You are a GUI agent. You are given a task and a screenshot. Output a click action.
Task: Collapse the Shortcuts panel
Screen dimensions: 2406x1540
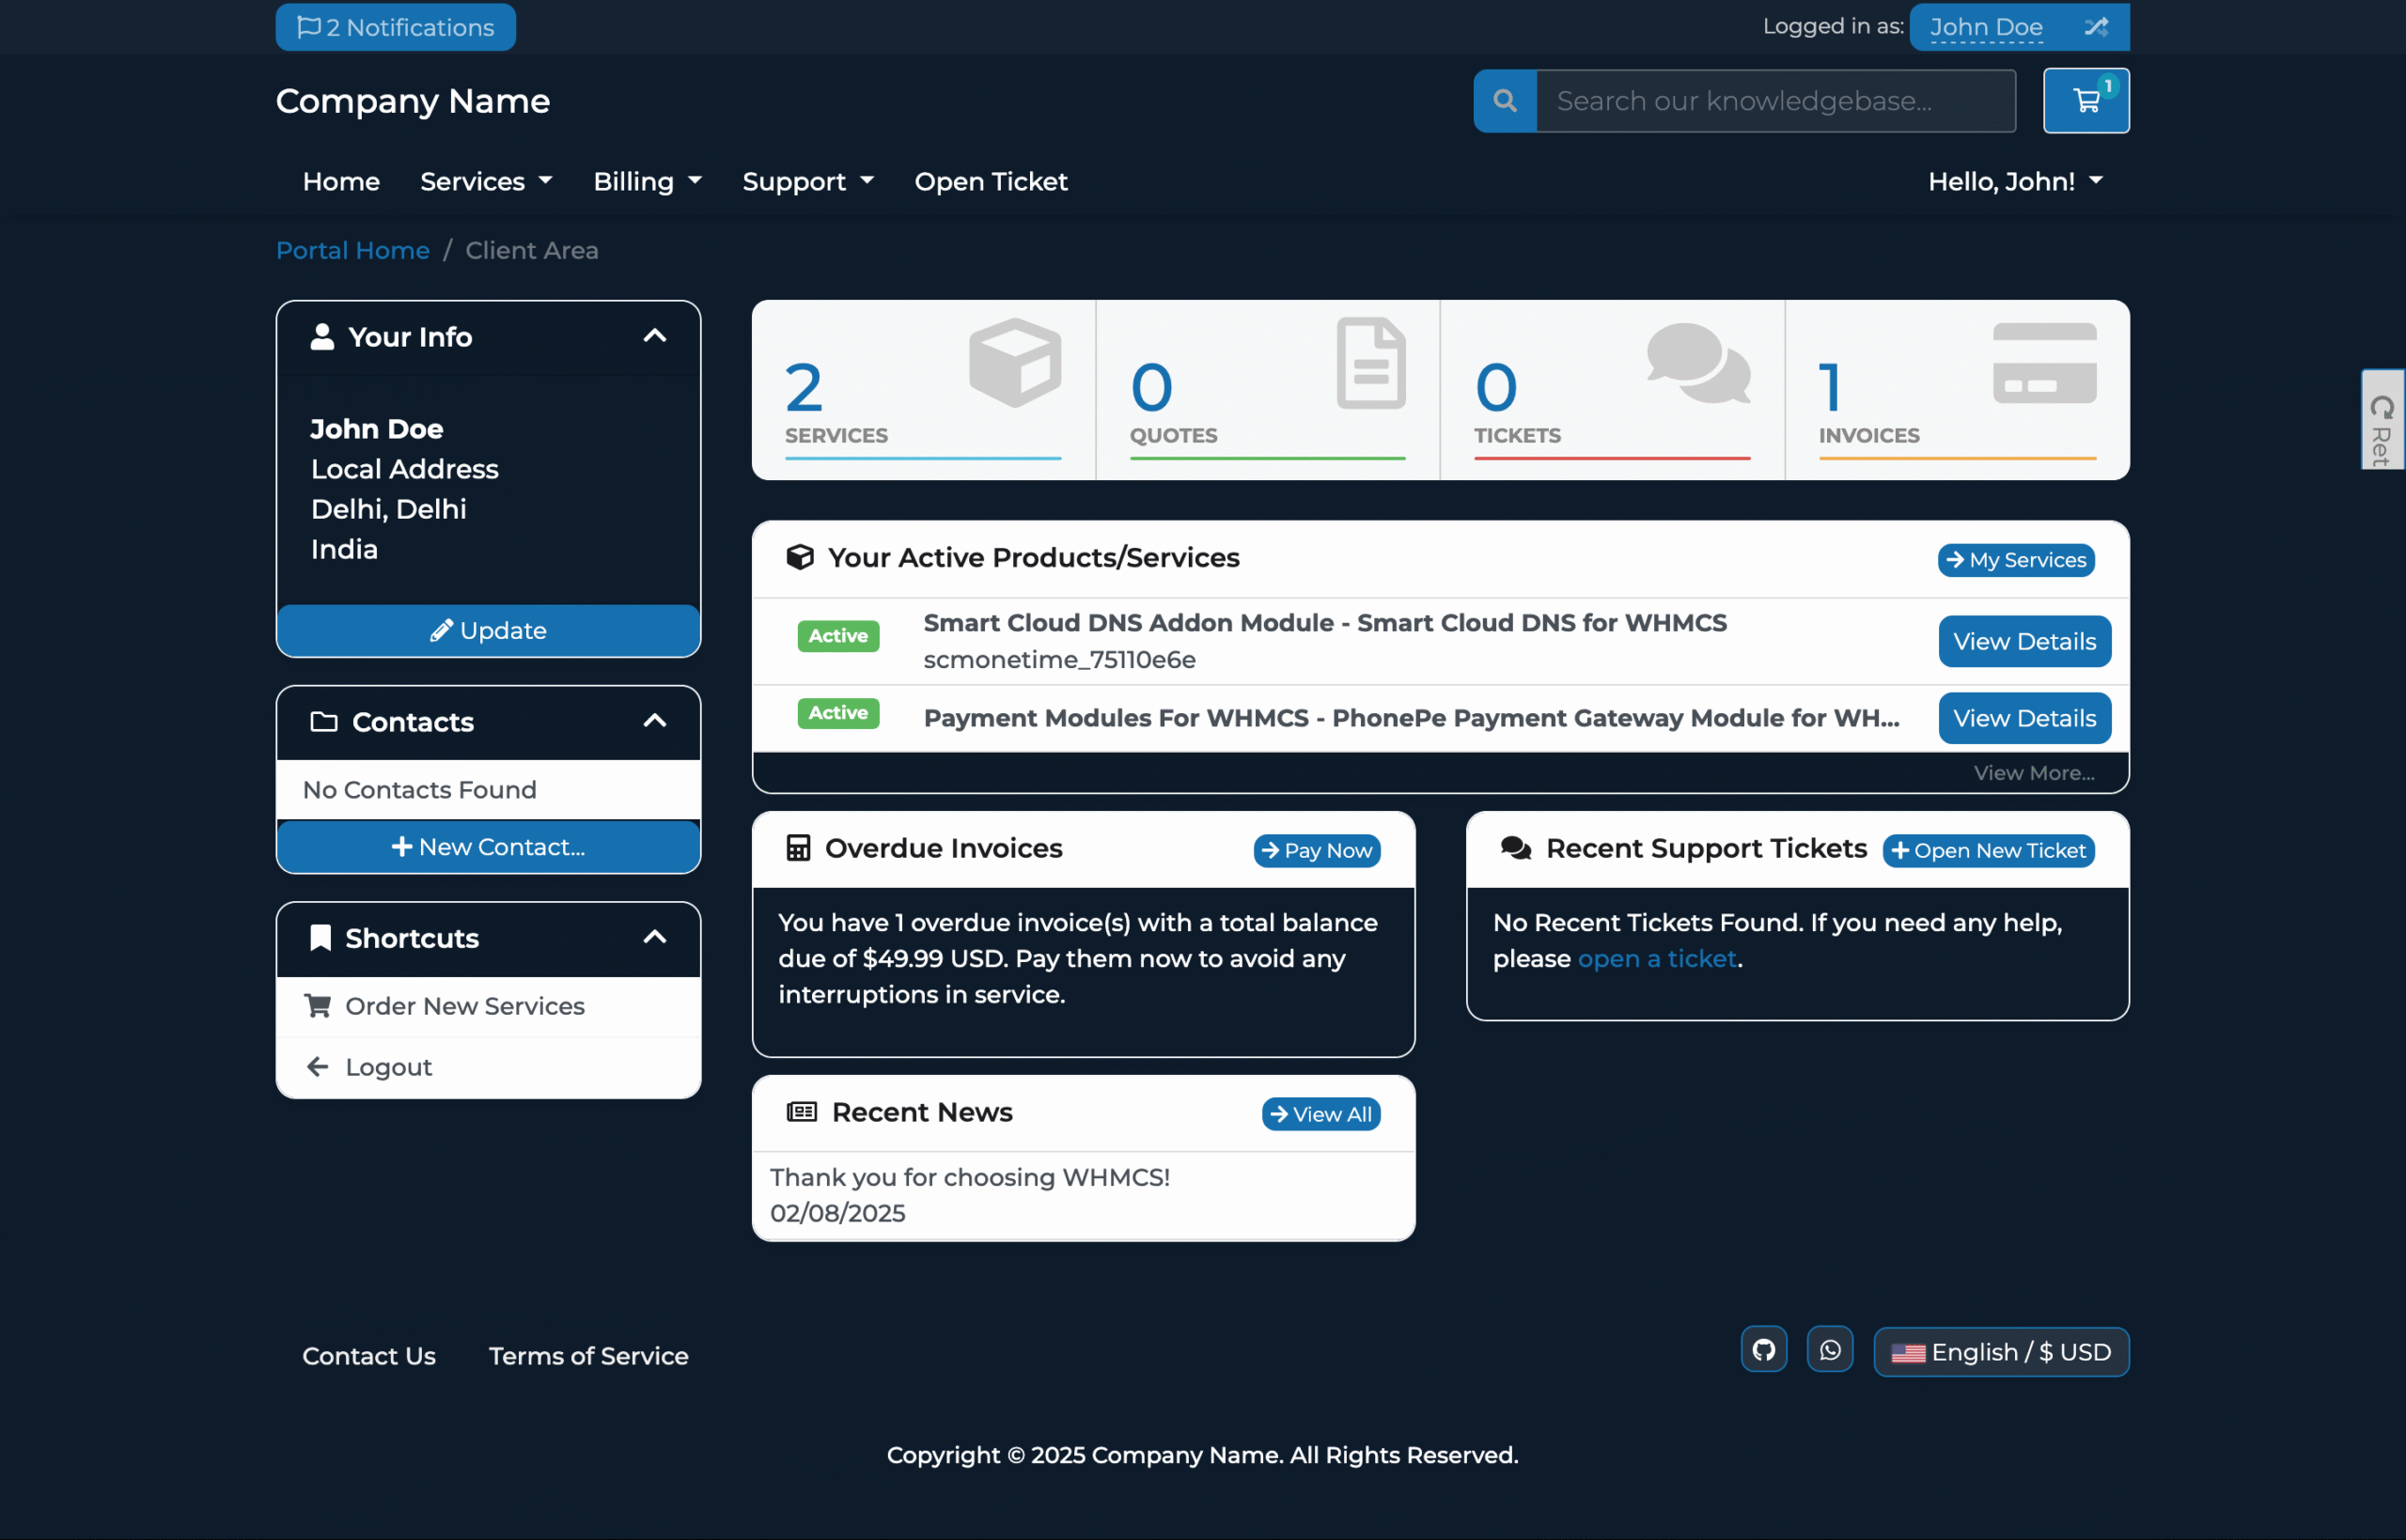pos(654,937)
